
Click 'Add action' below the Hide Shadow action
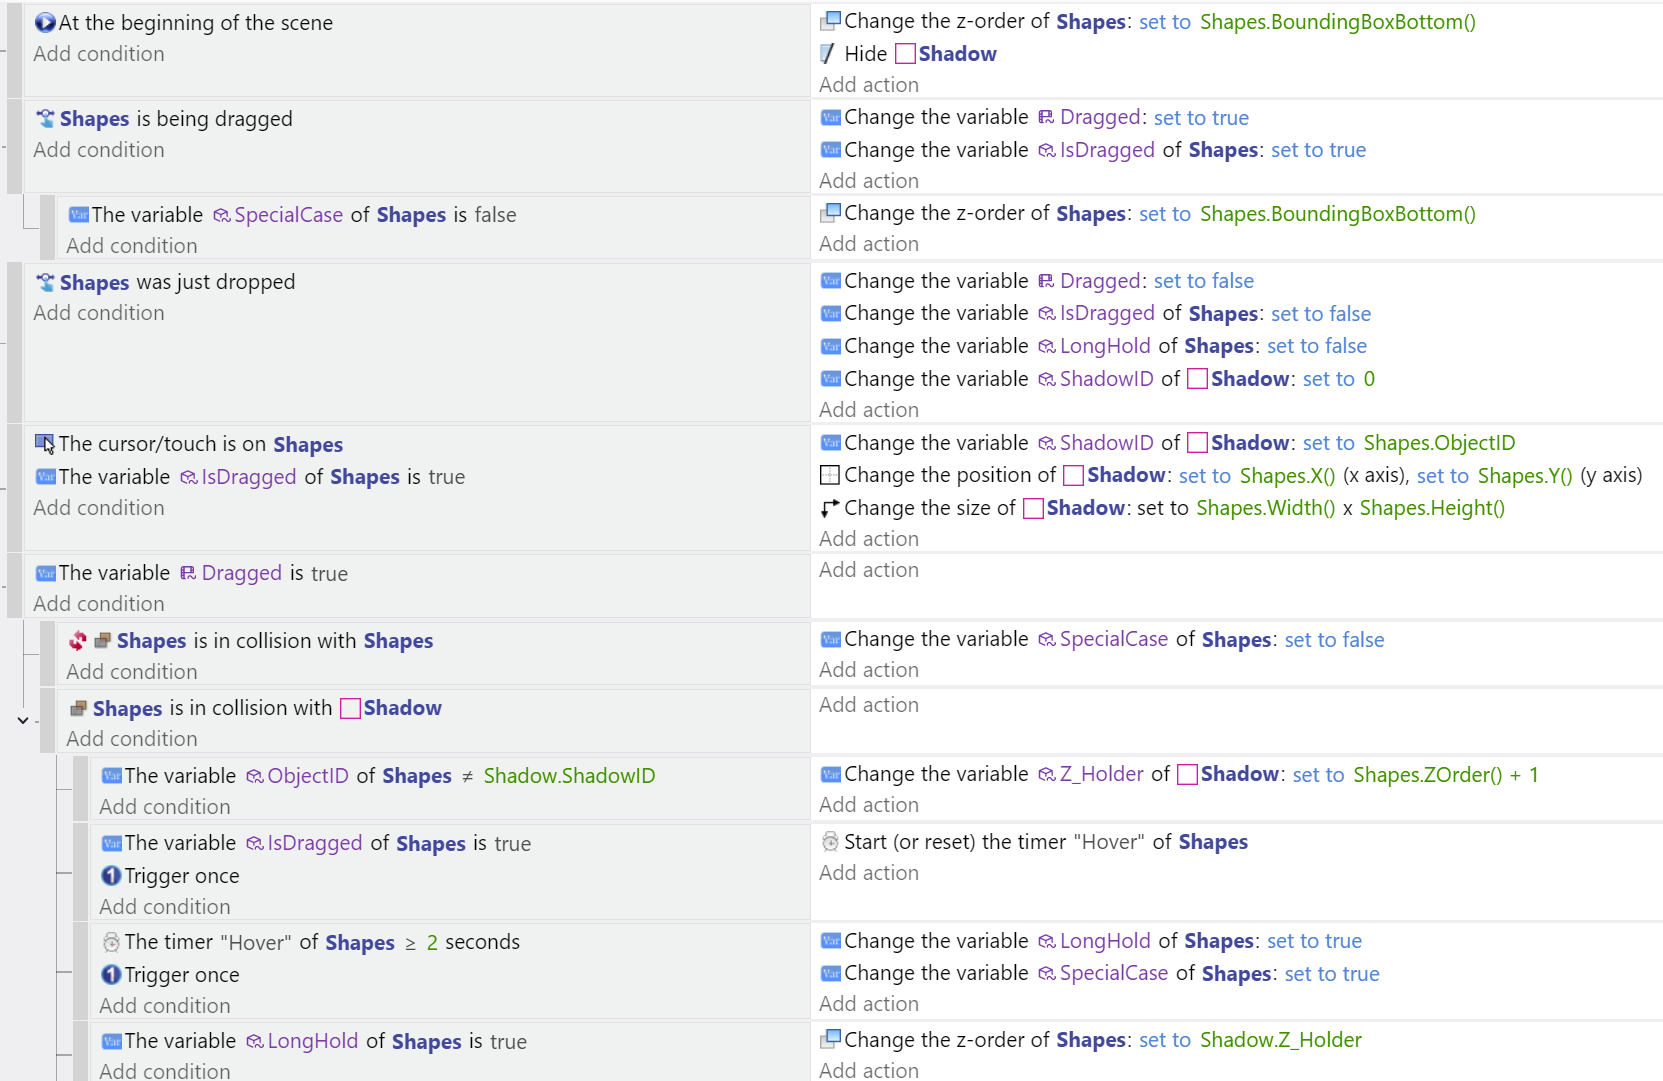coord(868,85)
